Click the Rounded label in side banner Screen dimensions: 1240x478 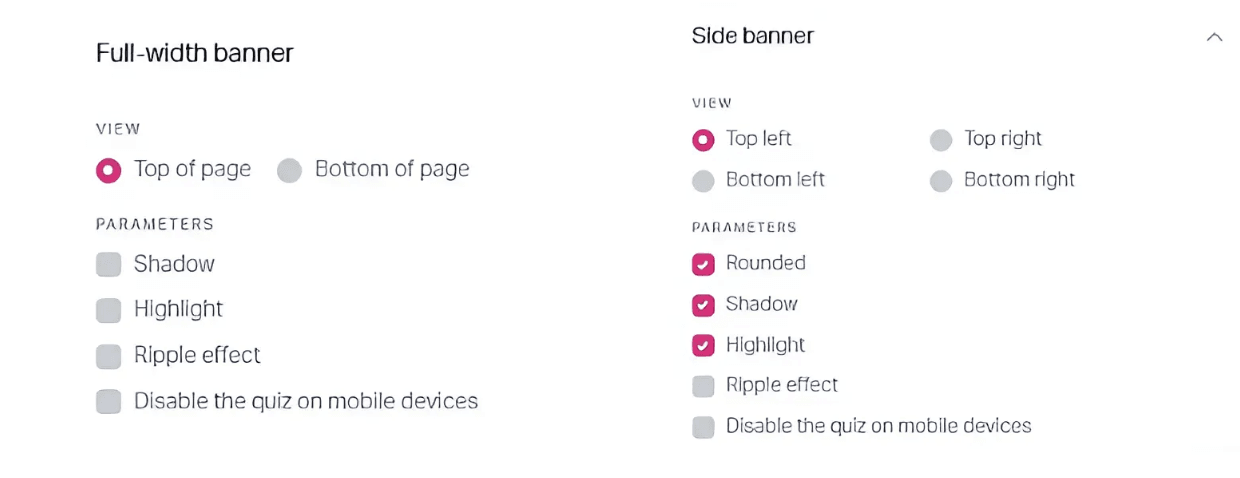pyautogui.click(x=766, y=263)
